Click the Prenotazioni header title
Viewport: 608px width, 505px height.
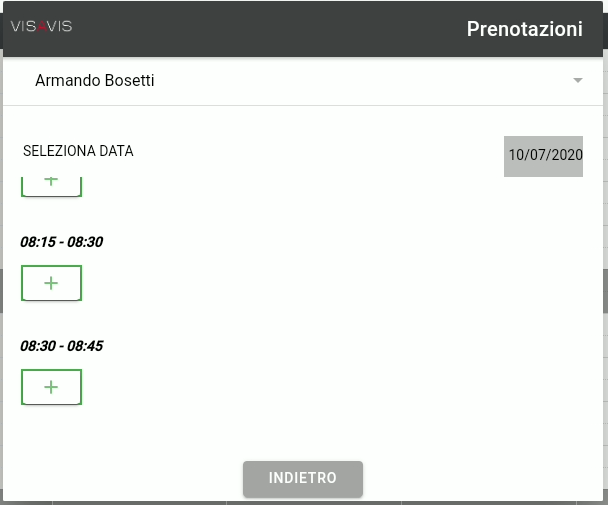tap(525, 29)
